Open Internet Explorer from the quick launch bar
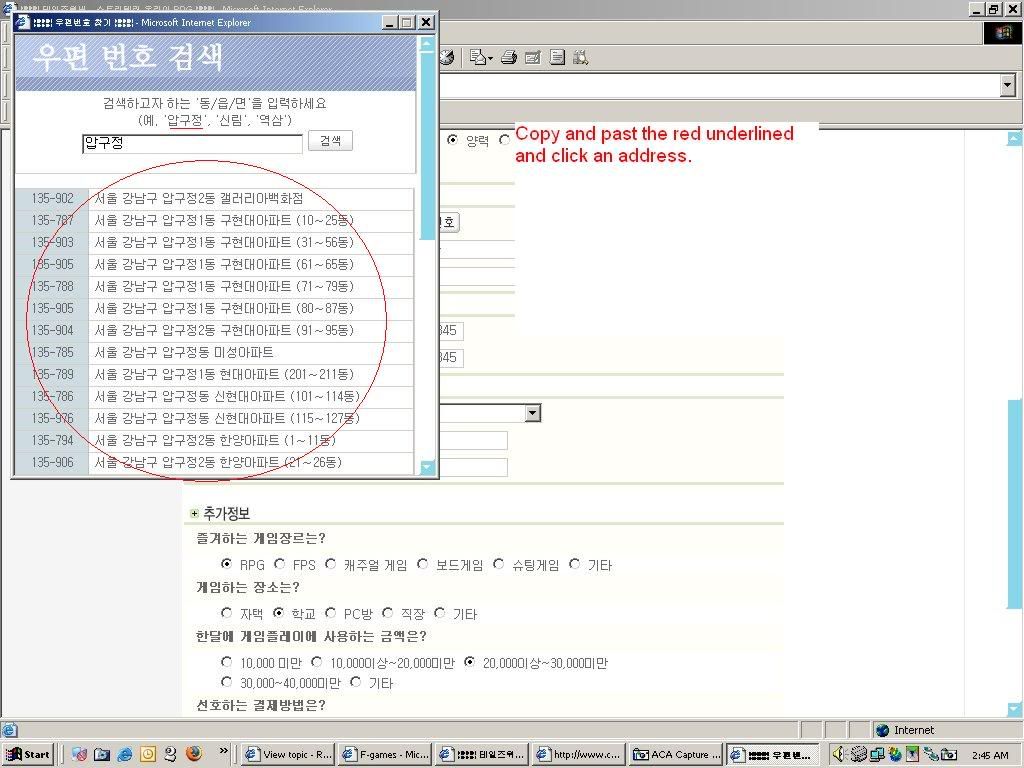 click(x=125, y=754)
